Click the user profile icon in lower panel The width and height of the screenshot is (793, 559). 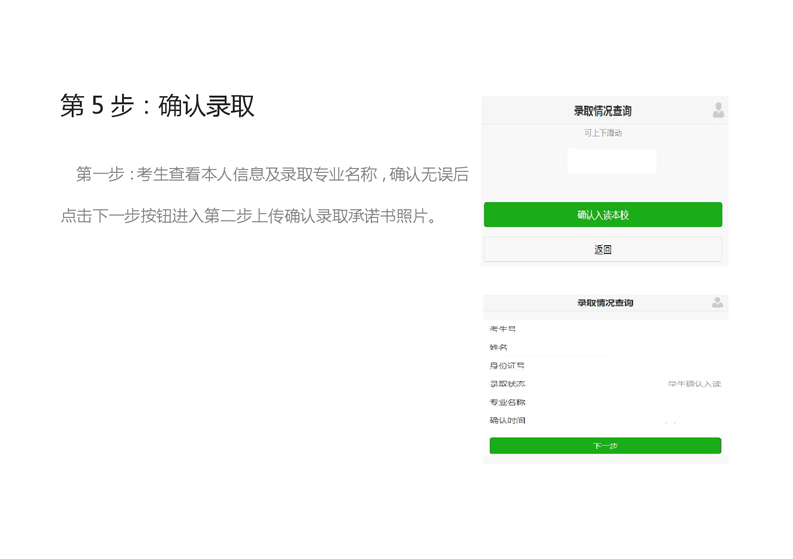point(717,302)
